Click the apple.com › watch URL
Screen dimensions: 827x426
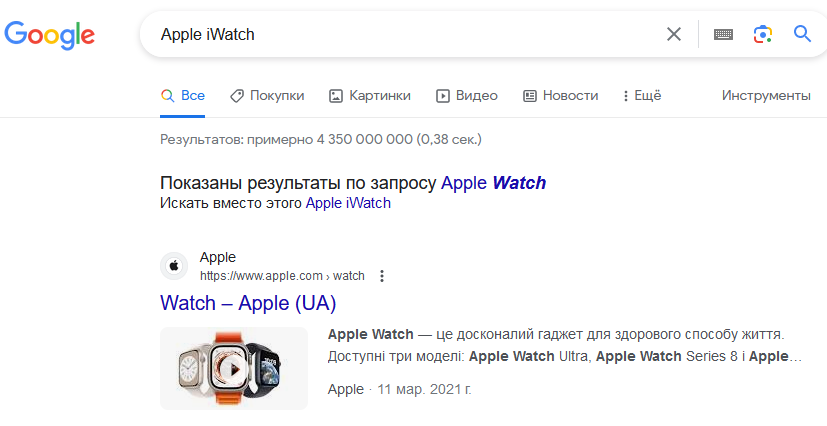282,276
